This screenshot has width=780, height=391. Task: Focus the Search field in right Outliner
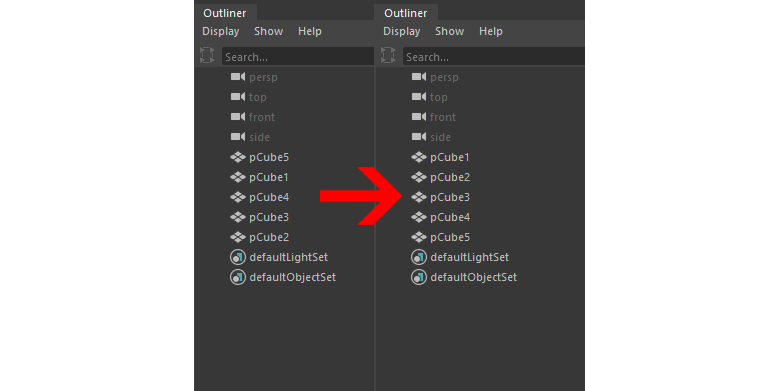click(x=493, y=57)
